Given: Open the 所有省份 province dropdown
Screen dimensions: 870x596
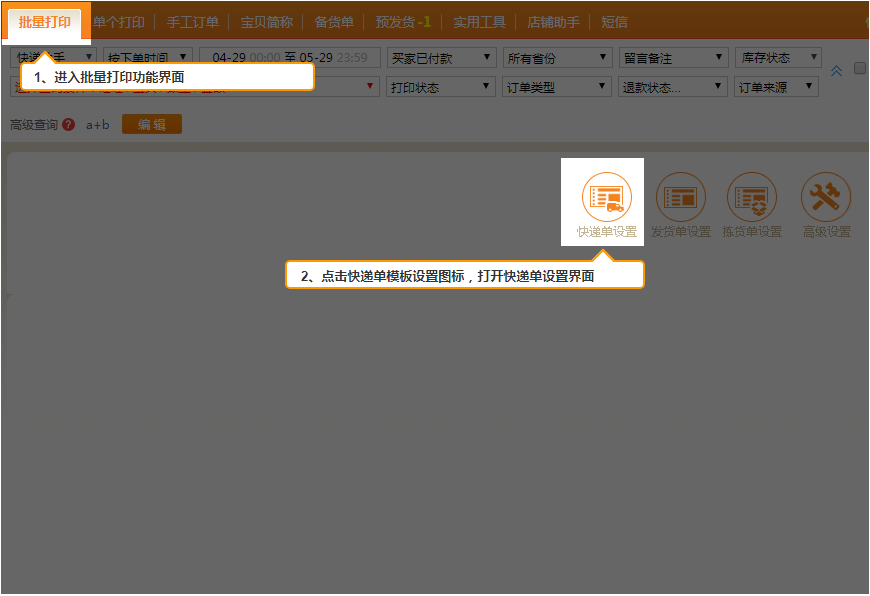Looking at the screenshot, I should [556, 59].
